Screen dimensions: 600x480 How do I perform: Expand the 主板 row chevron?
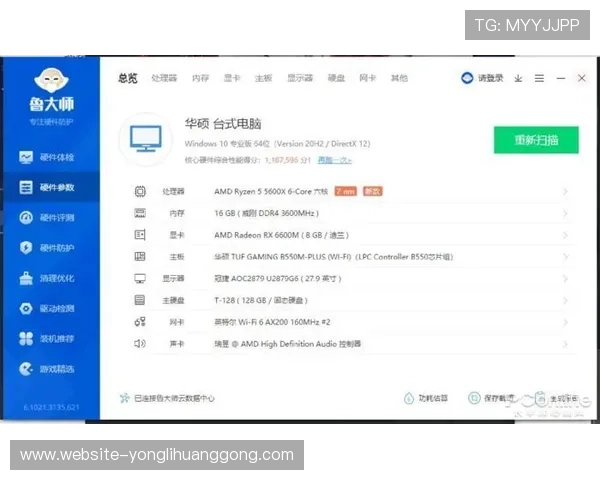(565, 257)
